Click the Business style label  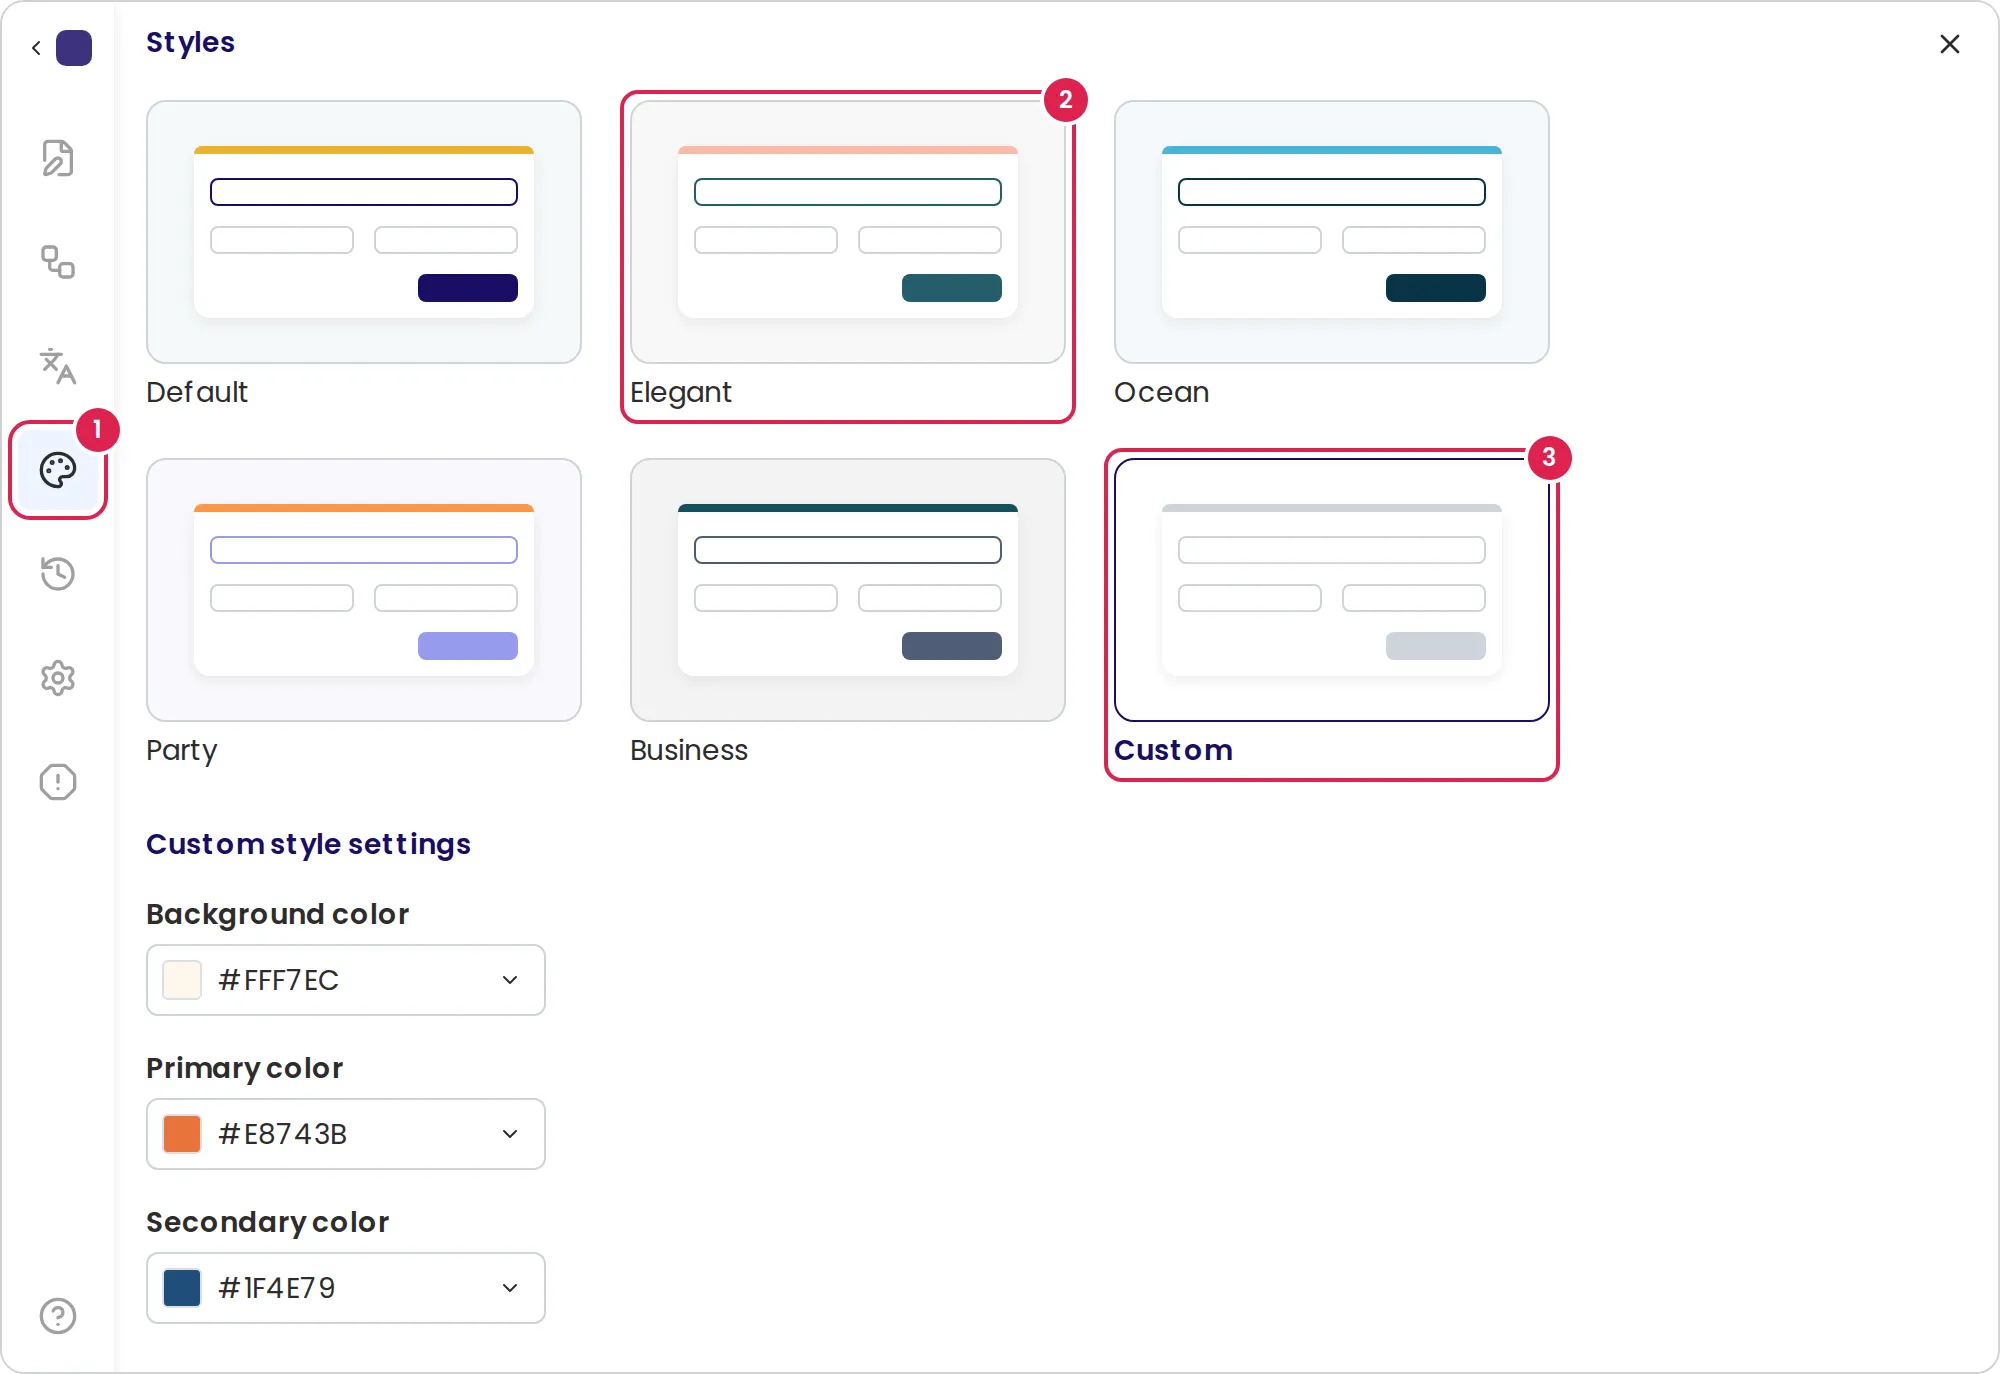click(689, 750)
